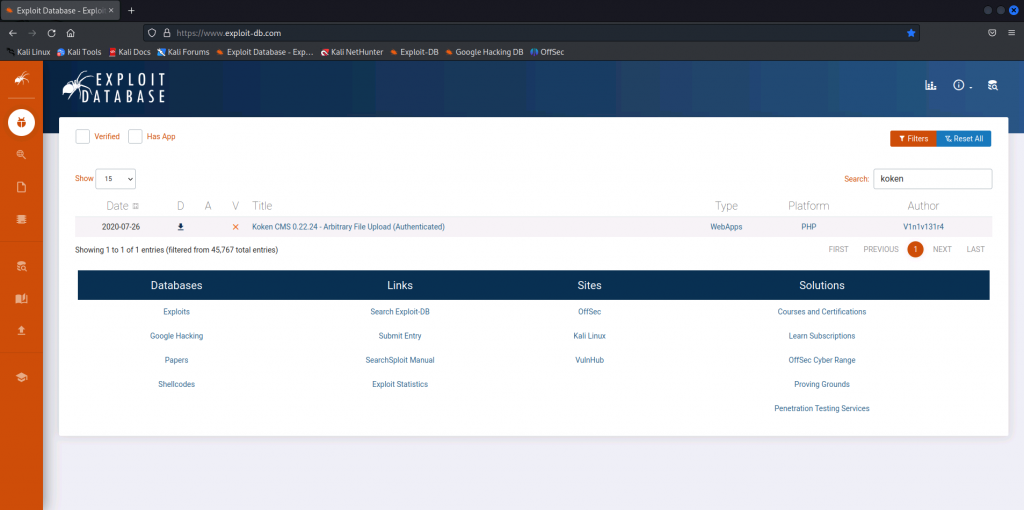Image resolution: width=1024 pixels, height=510 pixels.
Task: Click the Search input field containing koken
Action: (x=933, y=178)
